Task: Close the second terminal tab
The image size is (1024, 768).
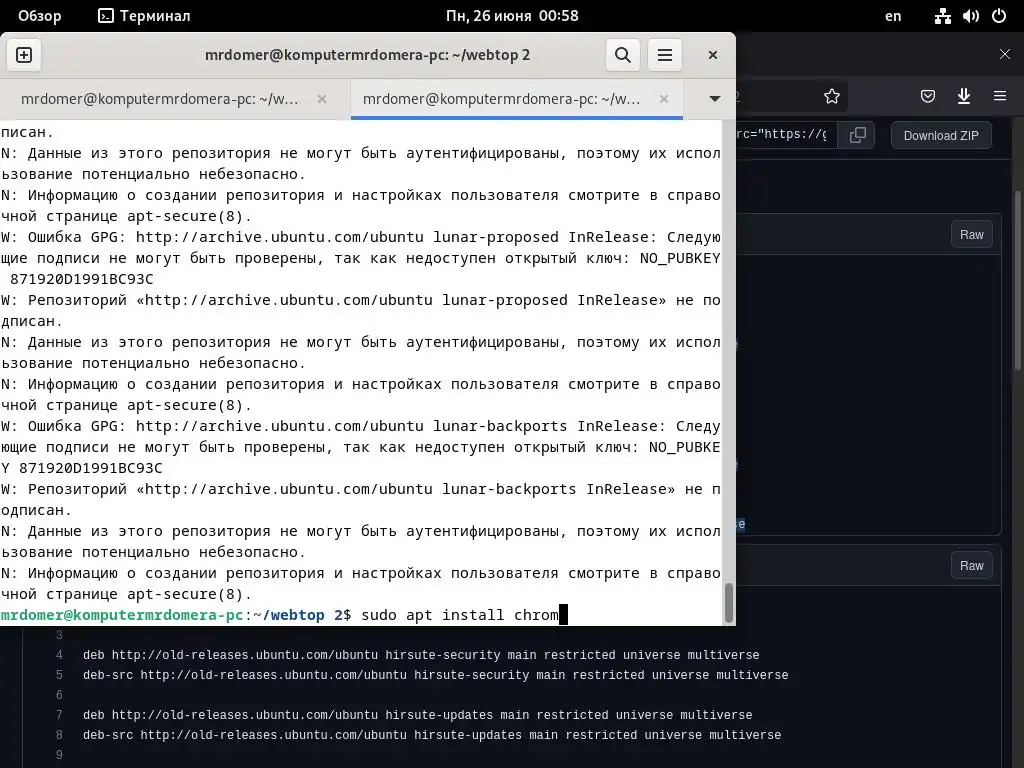Action: click(664, 99)
